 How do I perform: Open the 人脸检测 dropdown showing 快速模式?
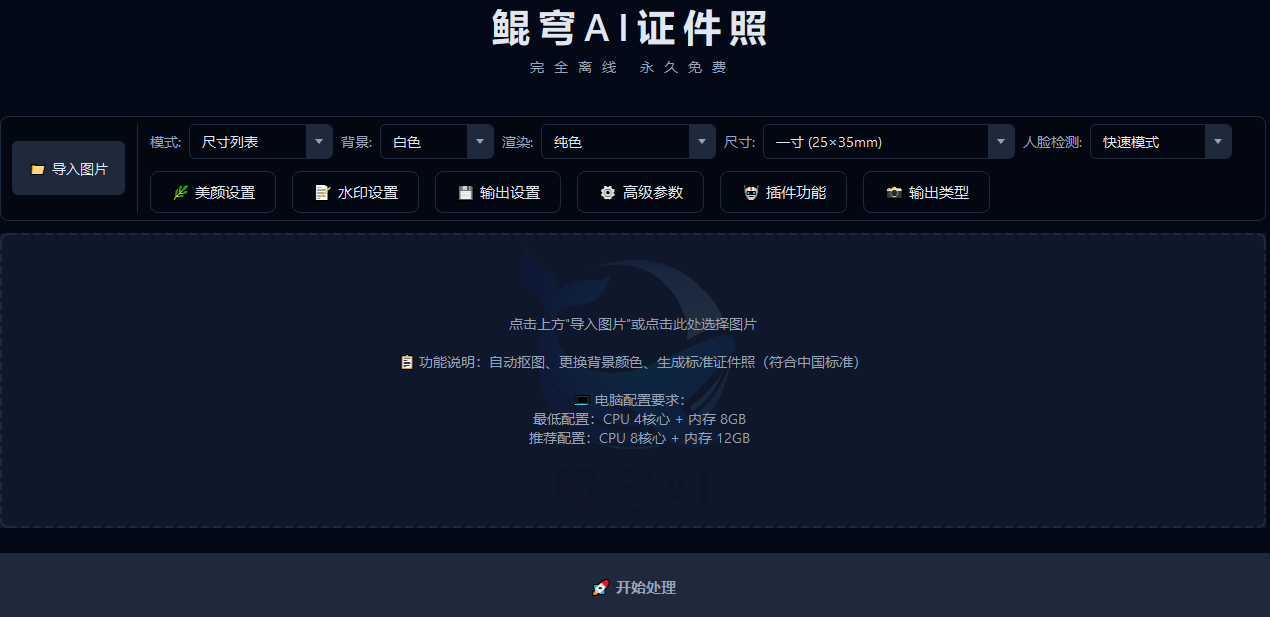click(1160, 142)
